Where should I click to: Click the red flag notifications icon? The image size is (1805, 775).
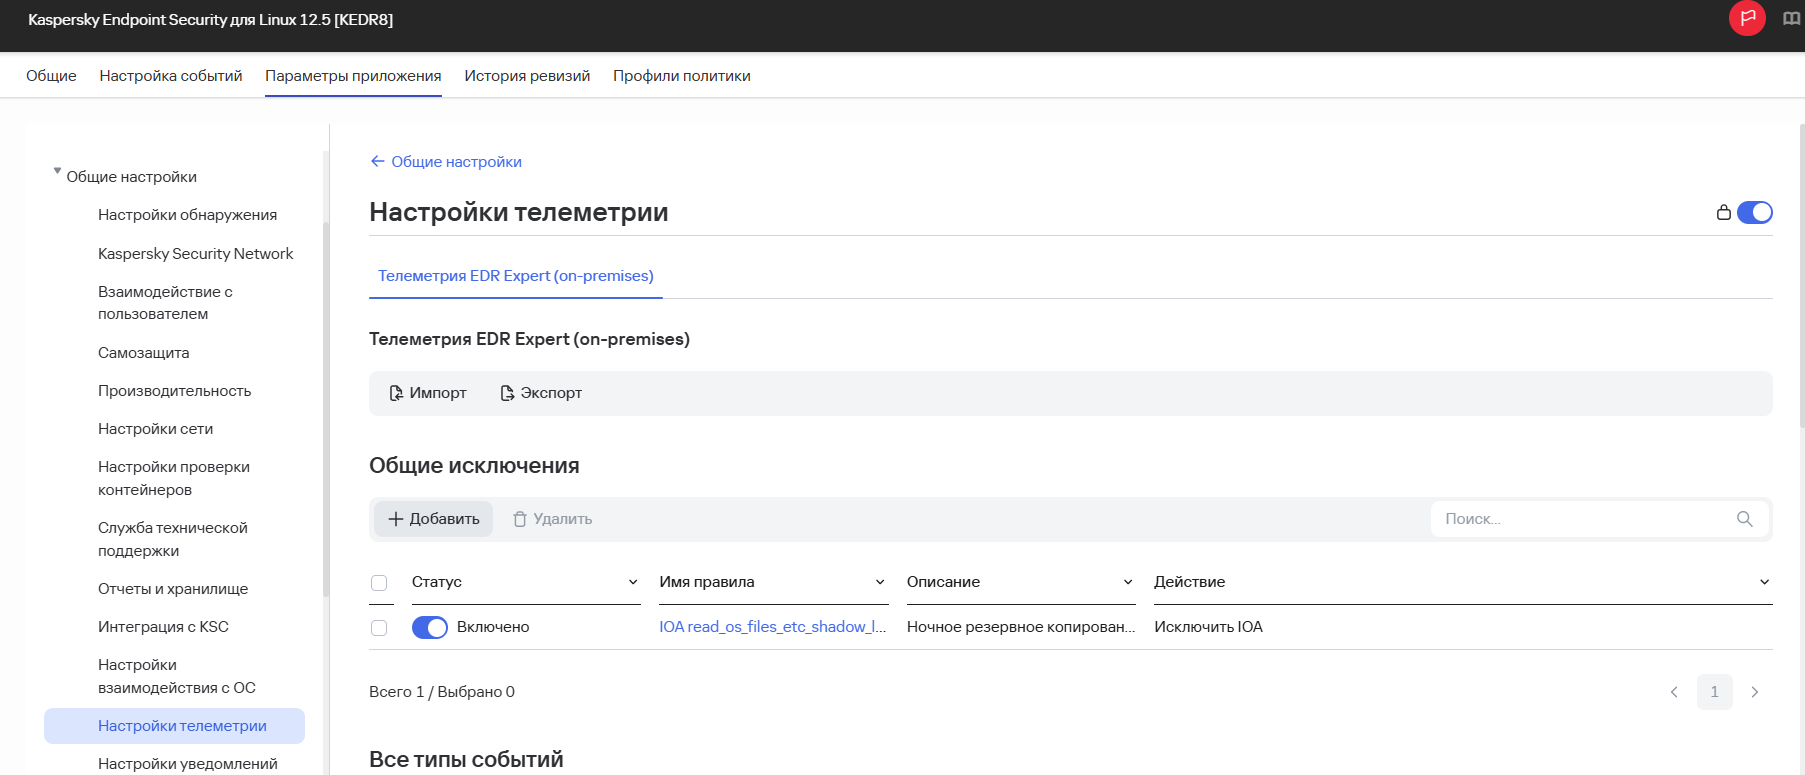(x=1747, y=18)
